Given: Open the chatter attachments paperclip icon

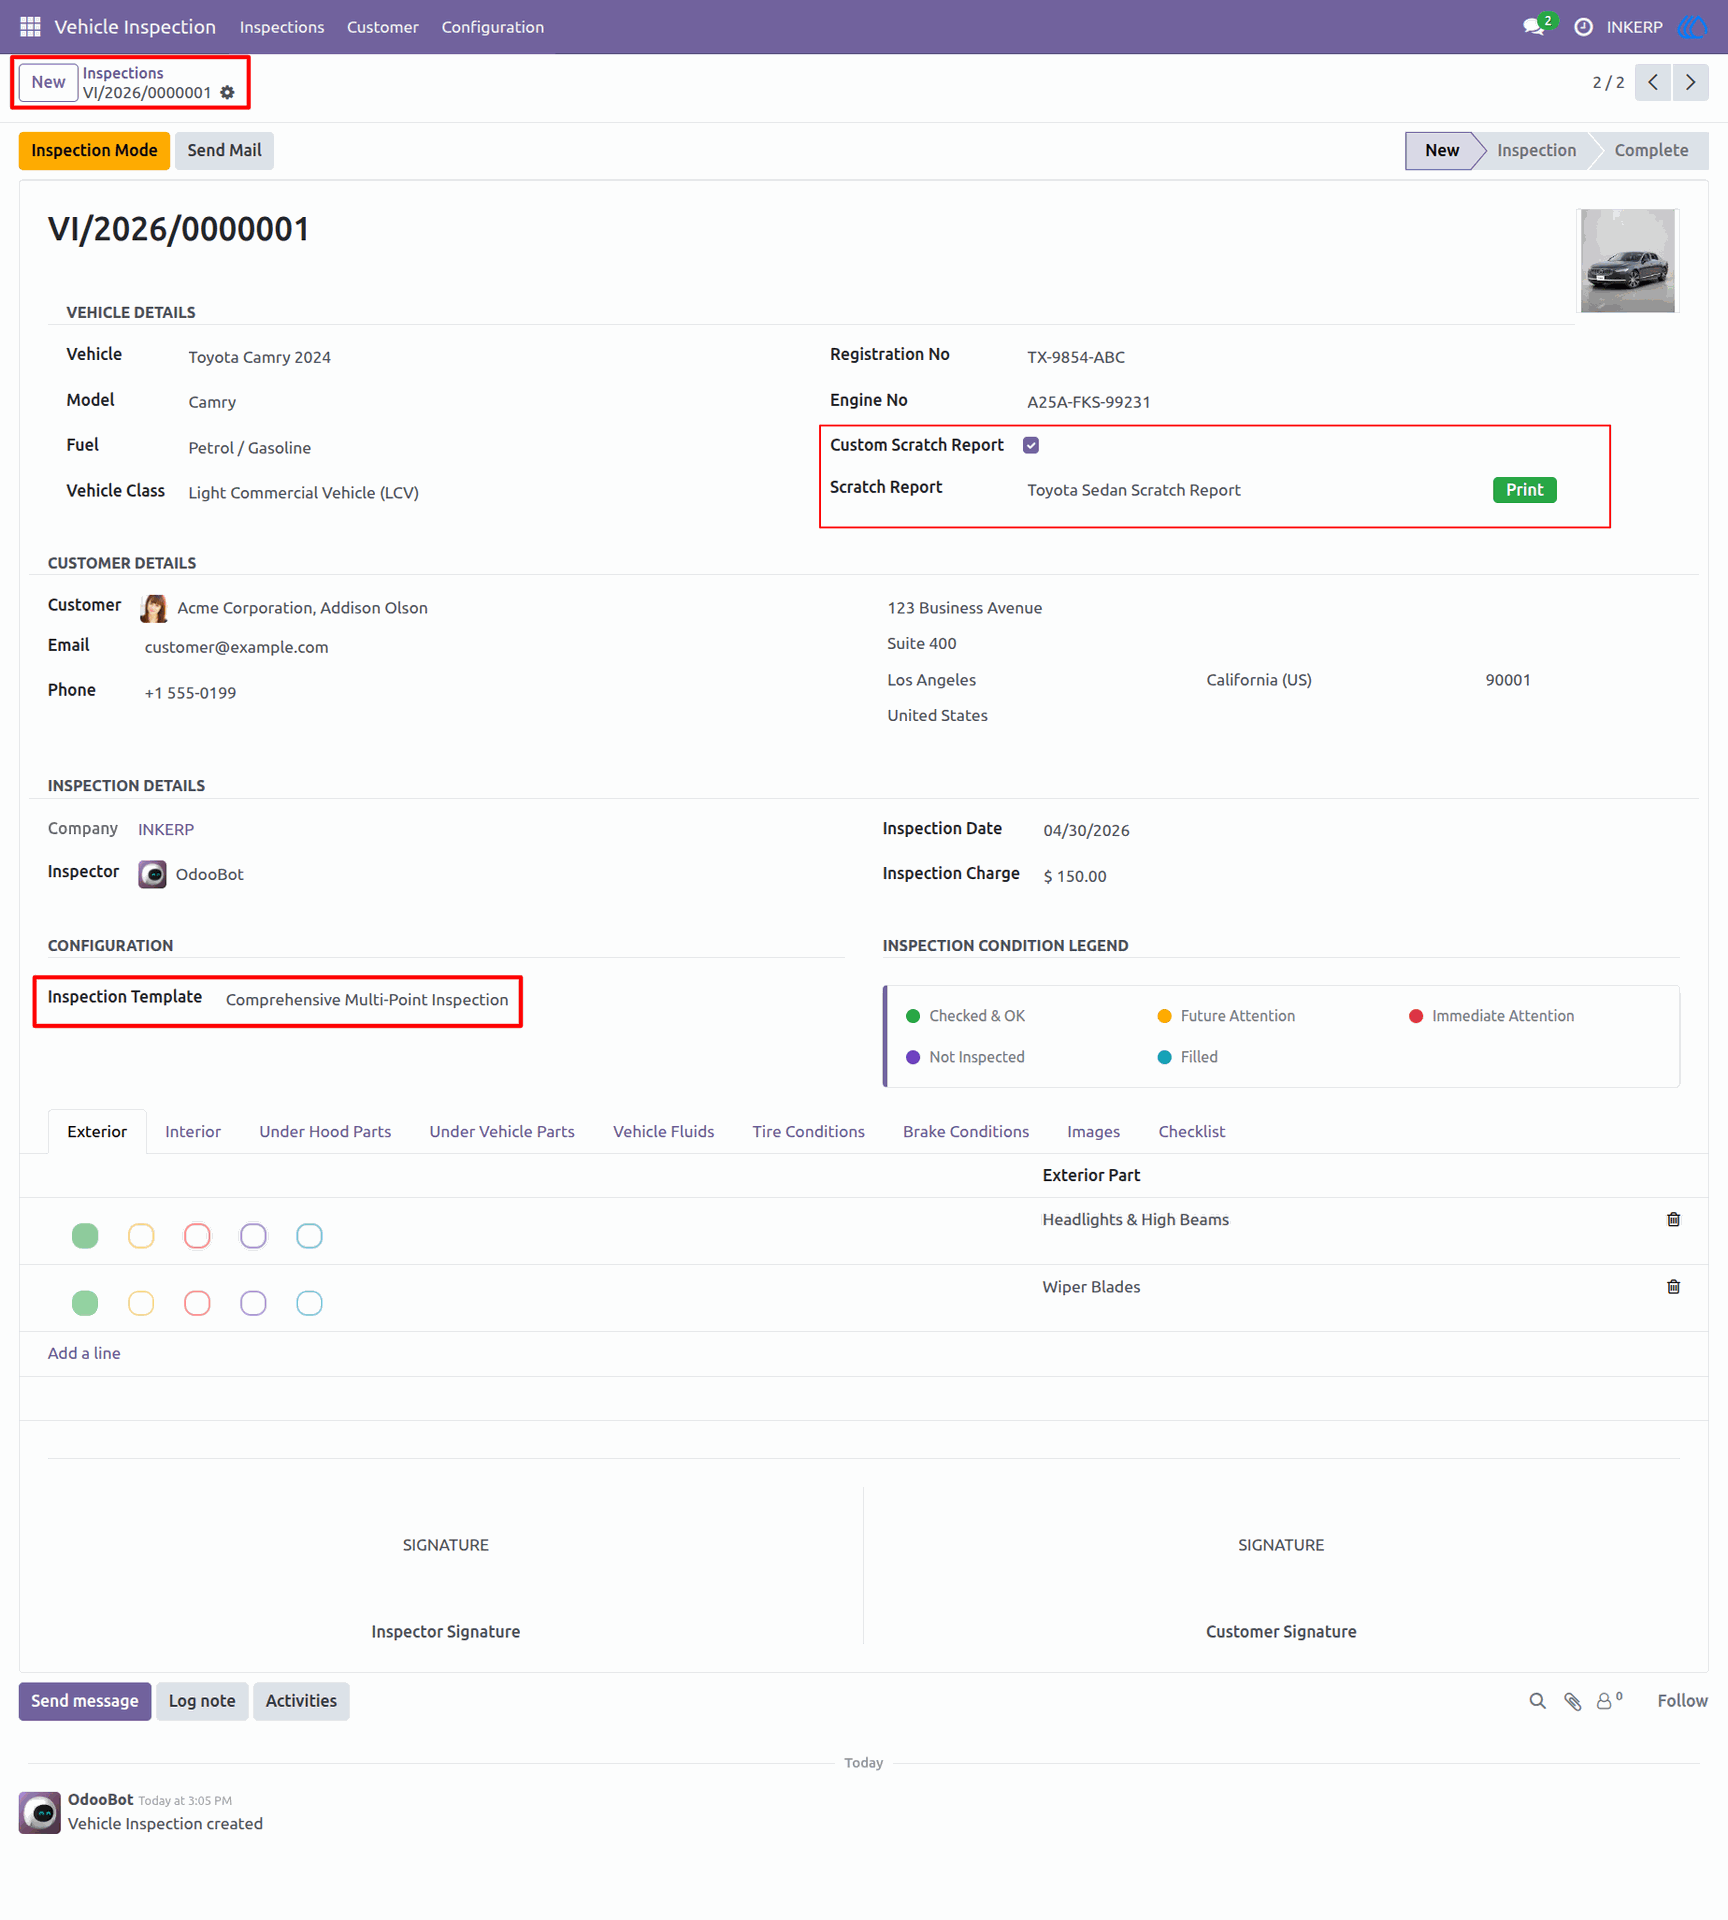Looking at the screenshot, I should (1572, 1701).
